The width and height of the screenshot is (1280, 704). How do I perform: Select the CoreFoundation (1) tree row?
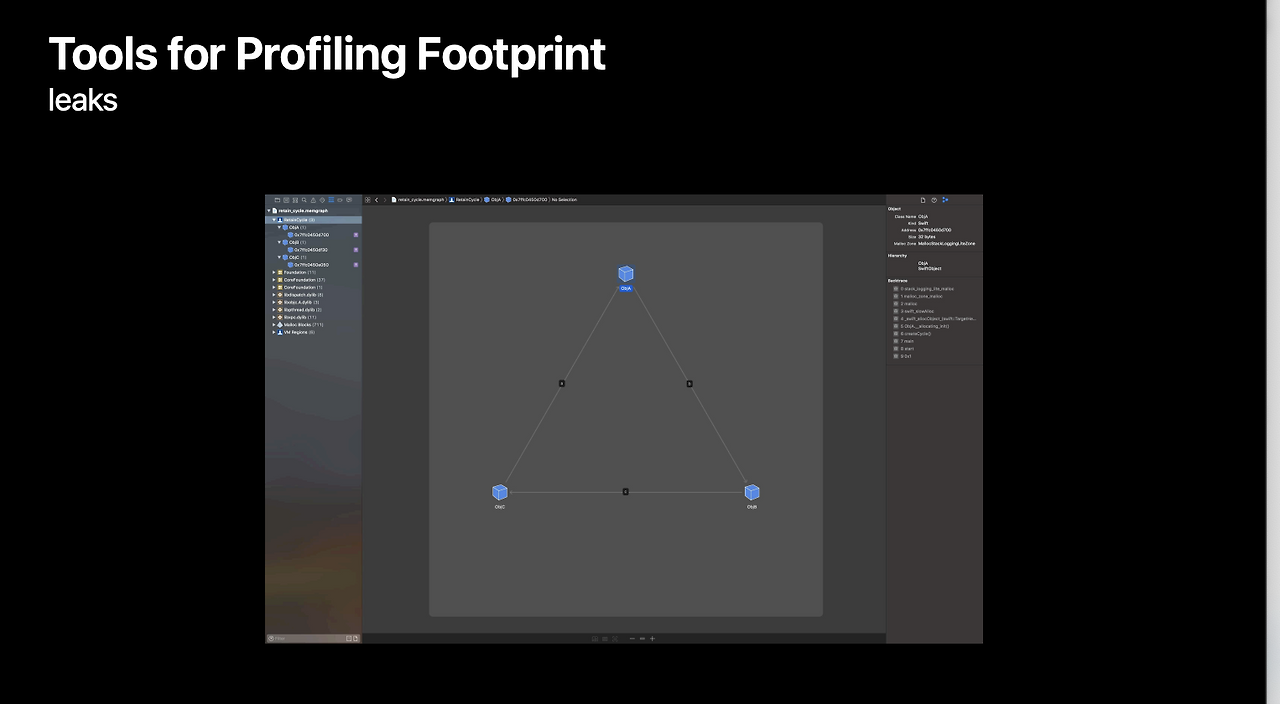[x=313, y=287]
